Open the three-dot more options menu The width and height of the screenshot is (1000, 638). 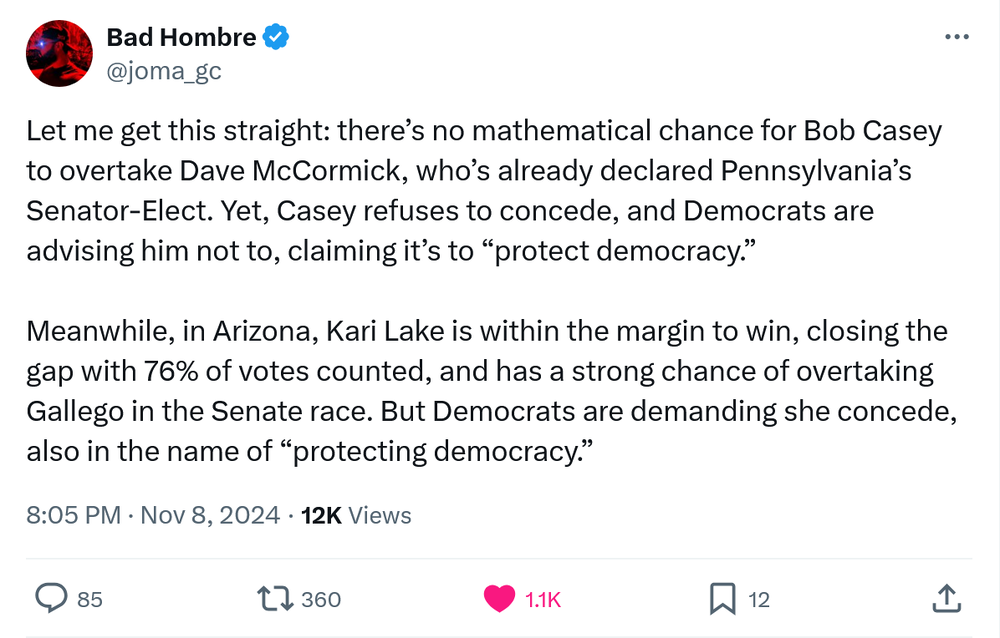(x=957, y=37)
